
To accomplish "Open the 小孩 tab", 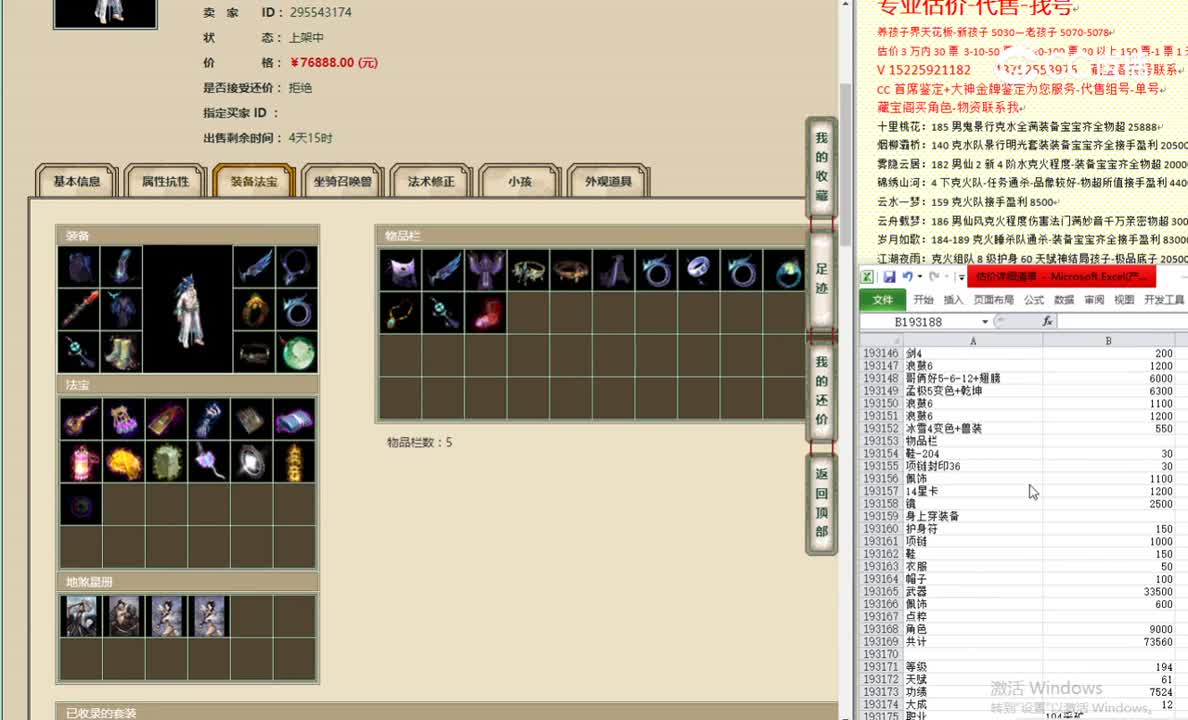I will coord(520,181).
